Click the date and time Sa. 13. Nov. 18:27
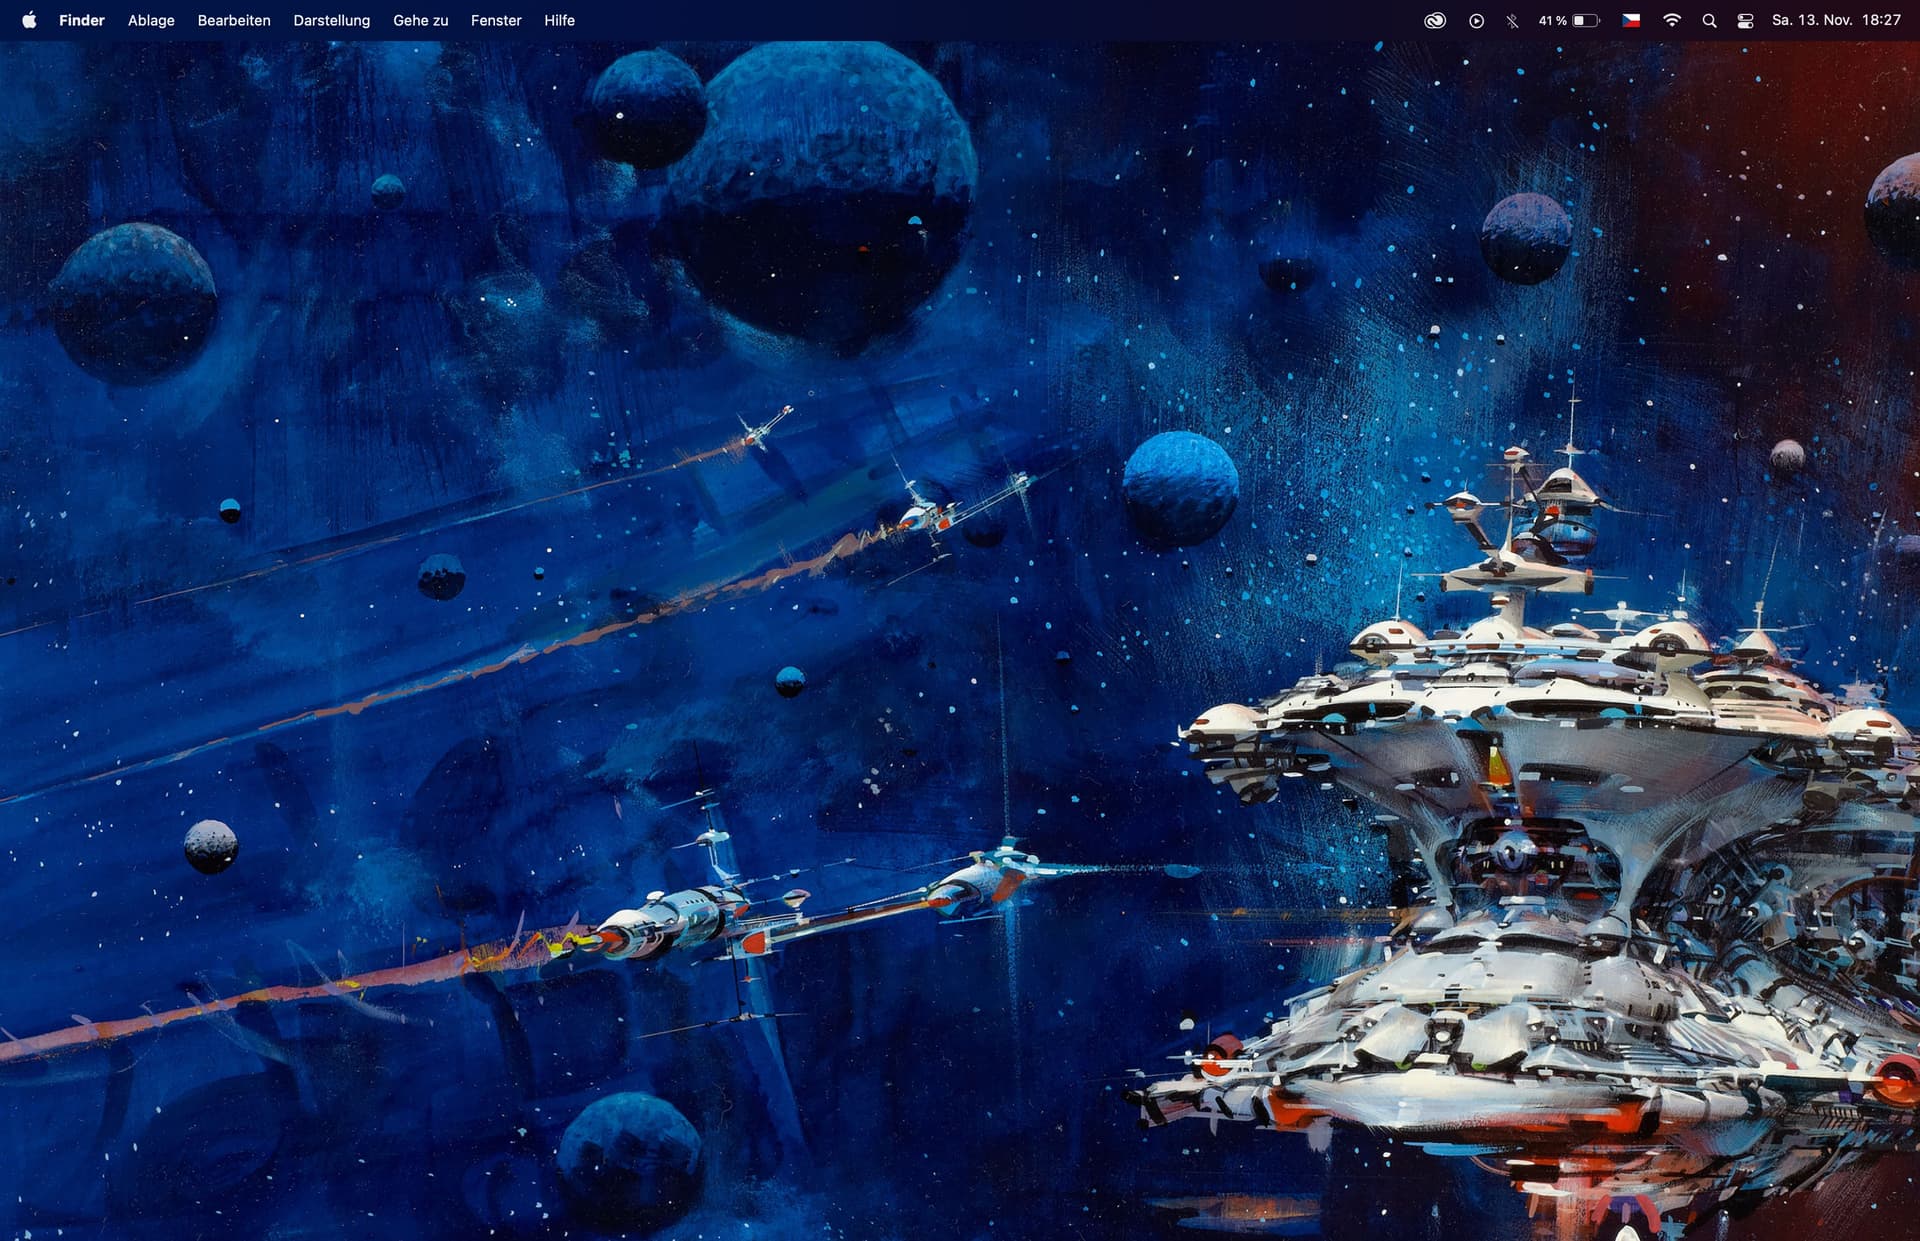Screen dimensions: 1920x1241 tap(1836, 20)
